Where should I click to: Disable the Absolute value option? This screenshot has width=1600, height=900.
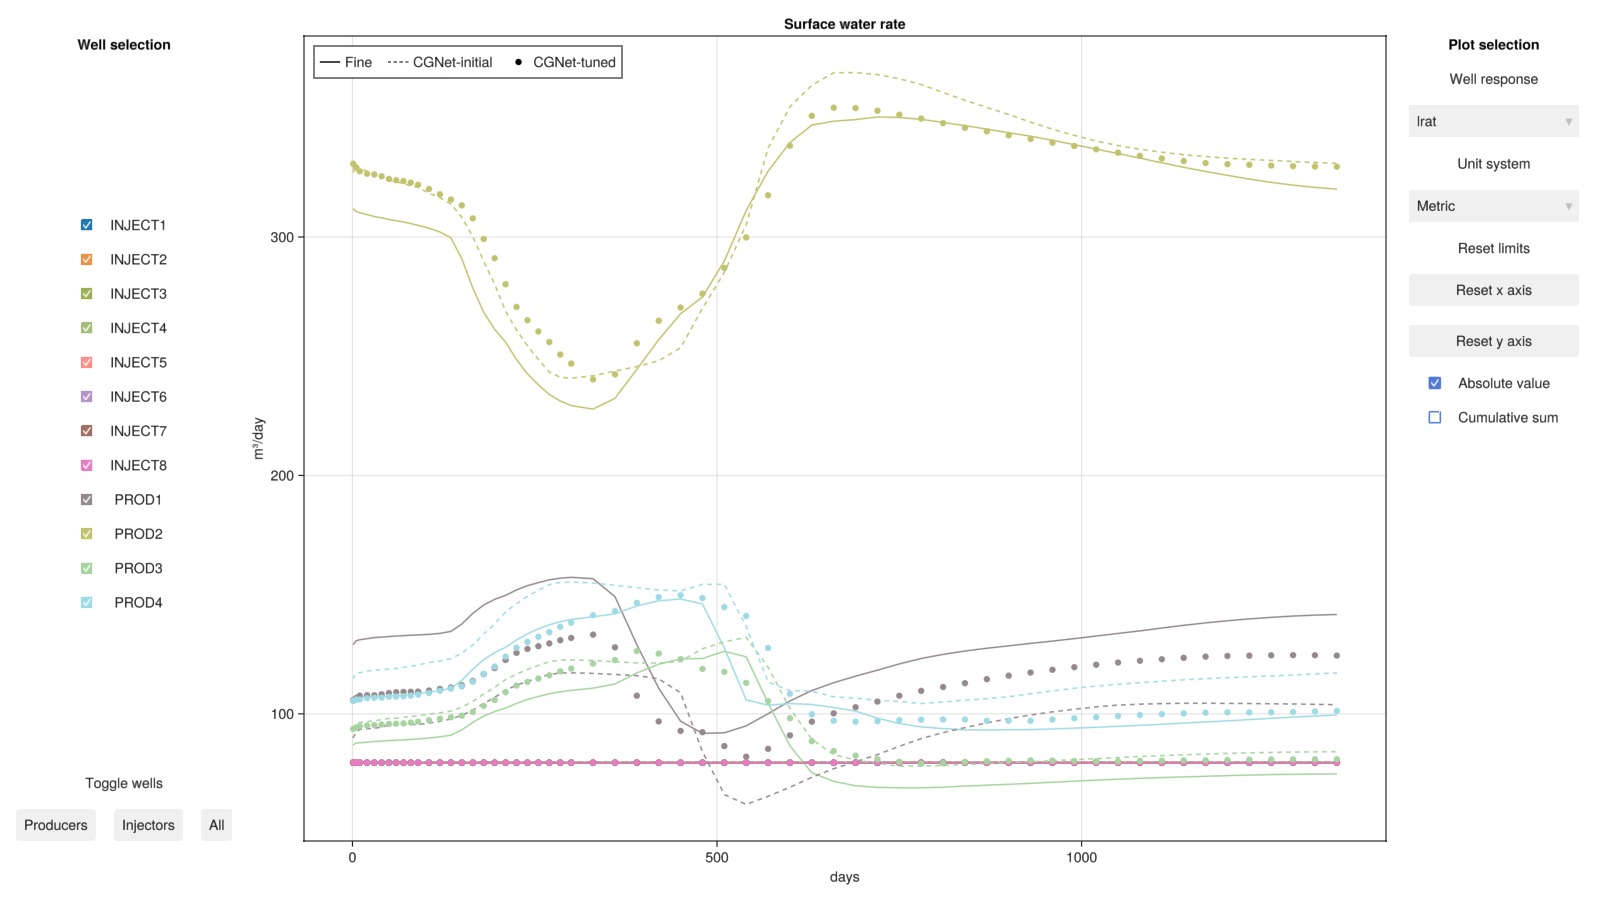point(1435,383)
